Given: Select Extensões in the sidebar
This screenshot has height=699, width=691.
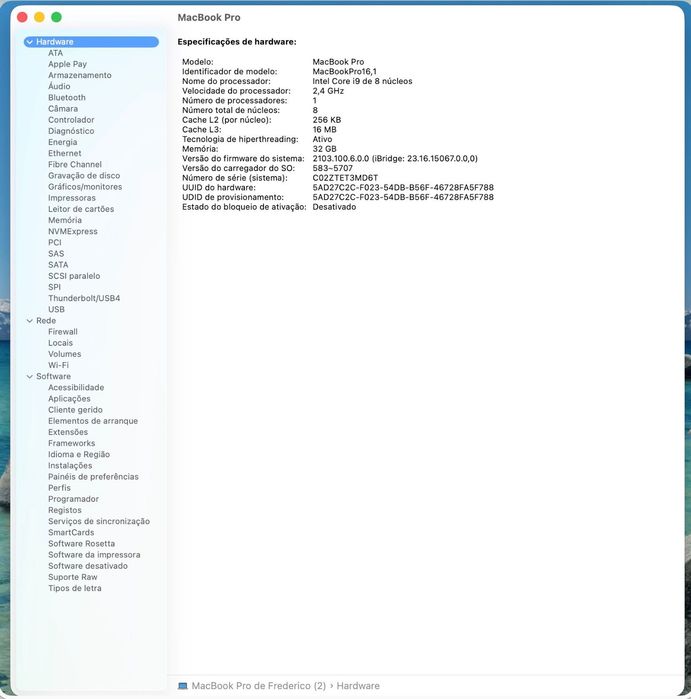Looking at the screenshot, I should (x=68, y=432).
